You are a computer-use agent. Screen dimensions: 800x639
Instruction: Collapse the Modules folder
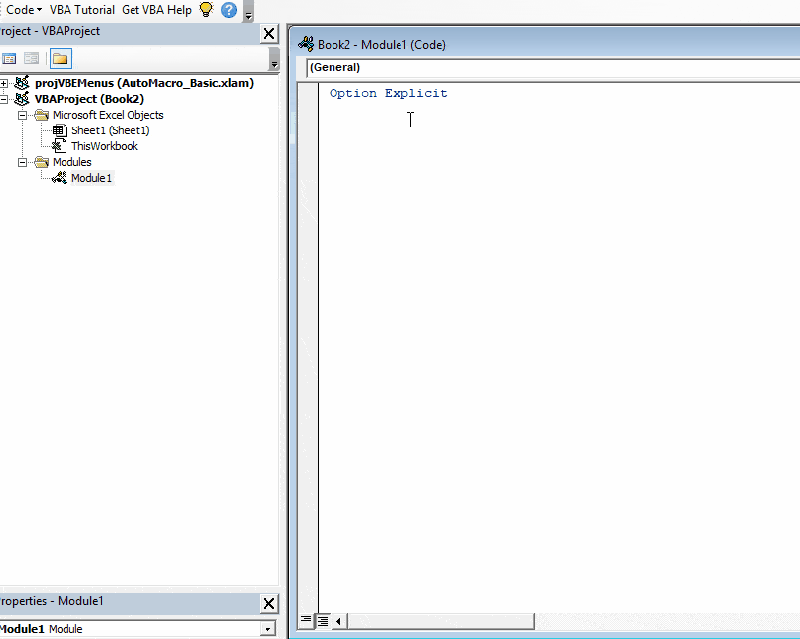pos(23,162)
